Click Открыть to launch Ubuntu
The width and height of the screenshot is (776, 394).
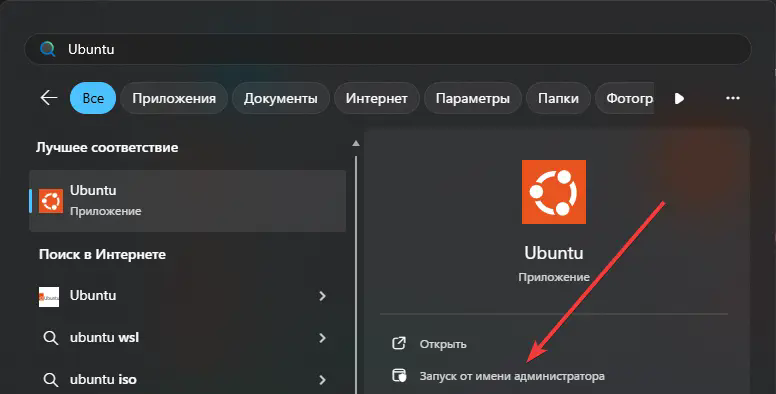pos(443,344)
